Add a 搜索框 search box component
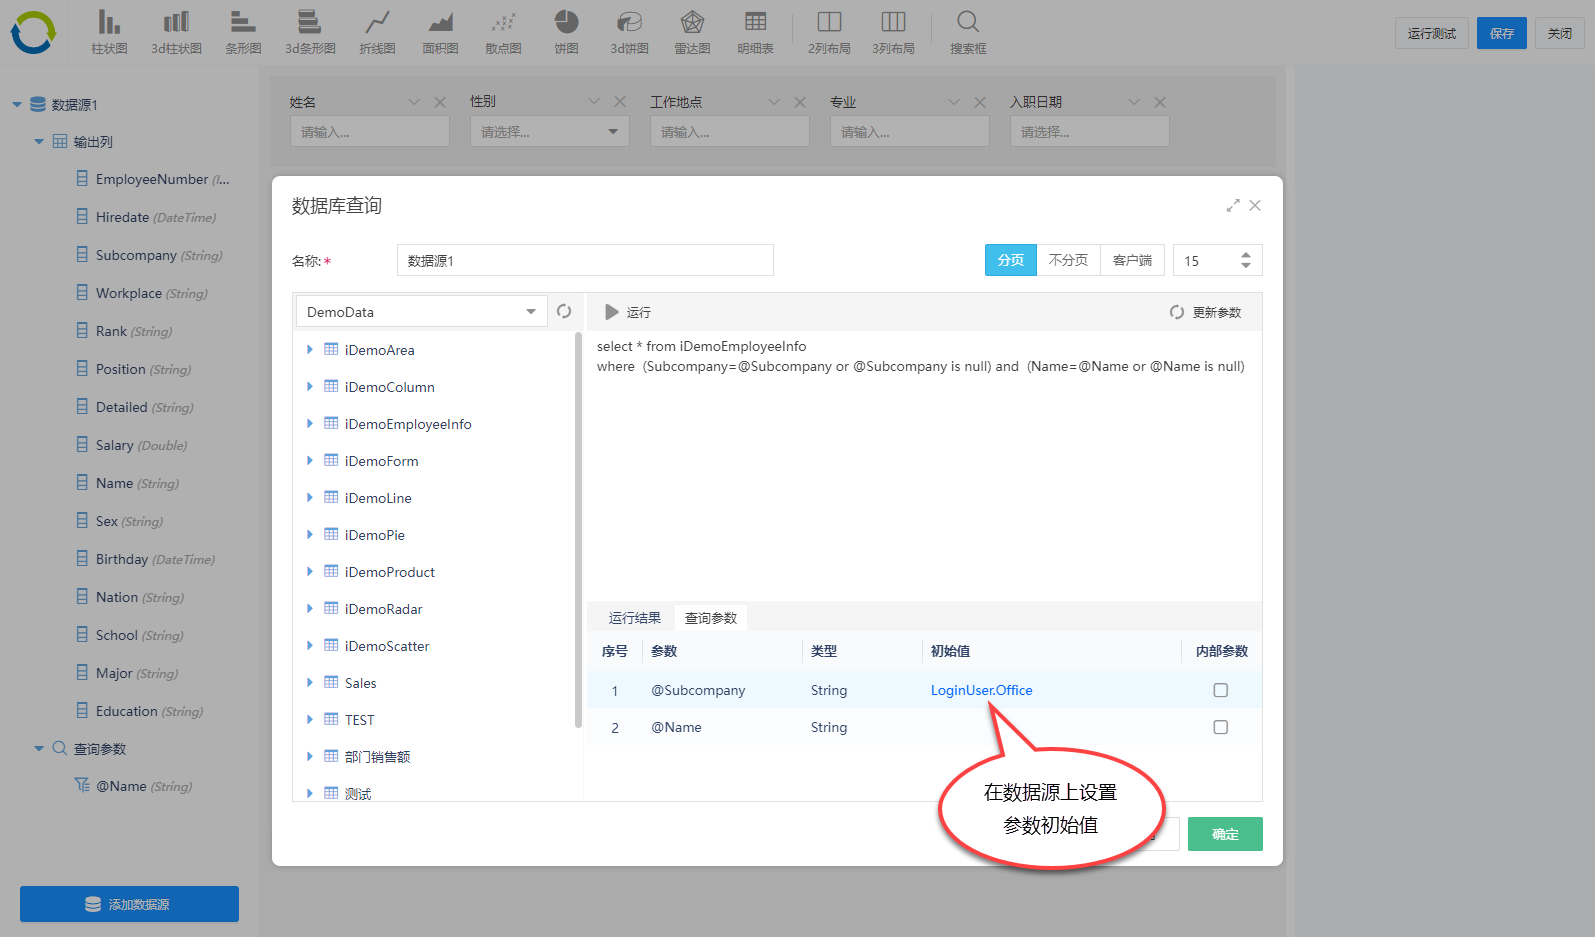The height and width of the screenshot is (937, 1595). (968, 32)
